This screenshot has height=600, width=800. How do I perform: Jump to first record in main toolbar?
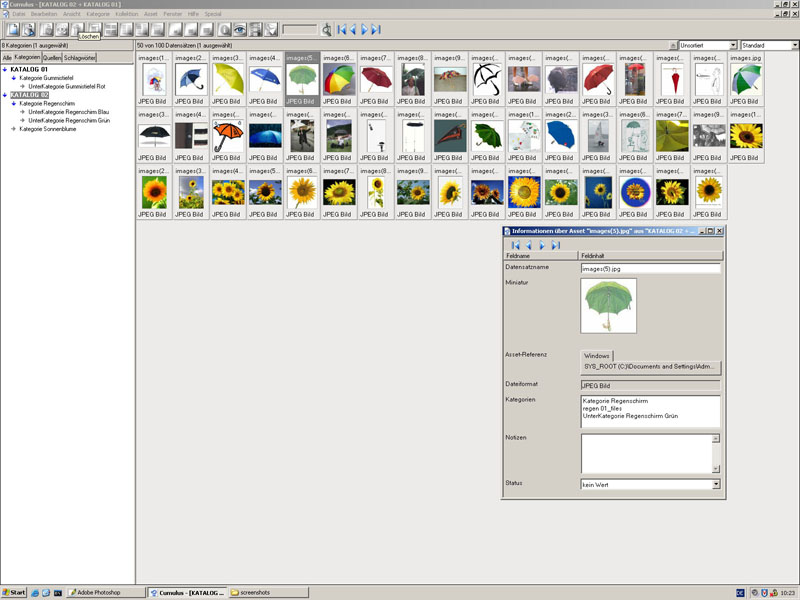point(341,30)
